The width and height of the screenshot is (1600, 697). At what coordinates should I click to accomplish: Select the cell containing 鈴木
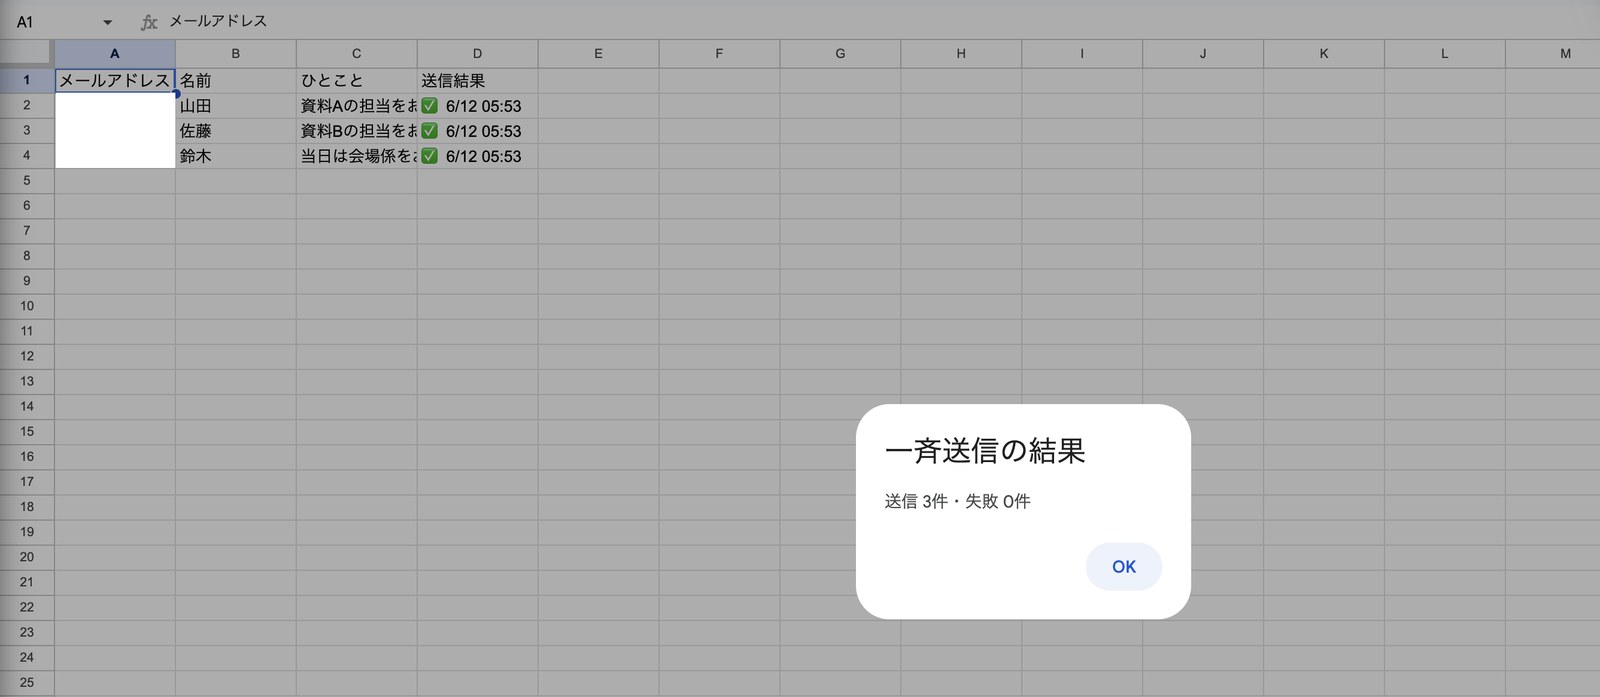pyautogui.click(x=236, y=156)
